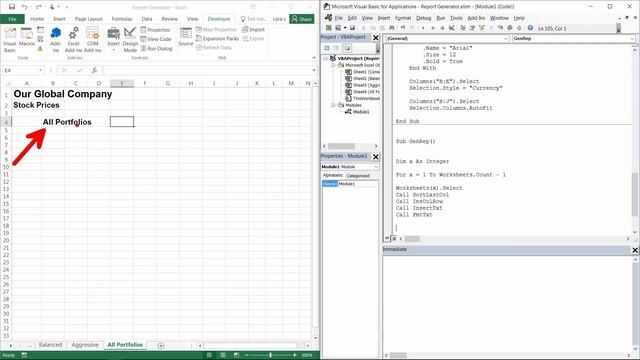Click View Microsoft Excel icon in VBA toolbar
Image resolution: width=640 pixels, height=360 pixels.
(328, 28)
